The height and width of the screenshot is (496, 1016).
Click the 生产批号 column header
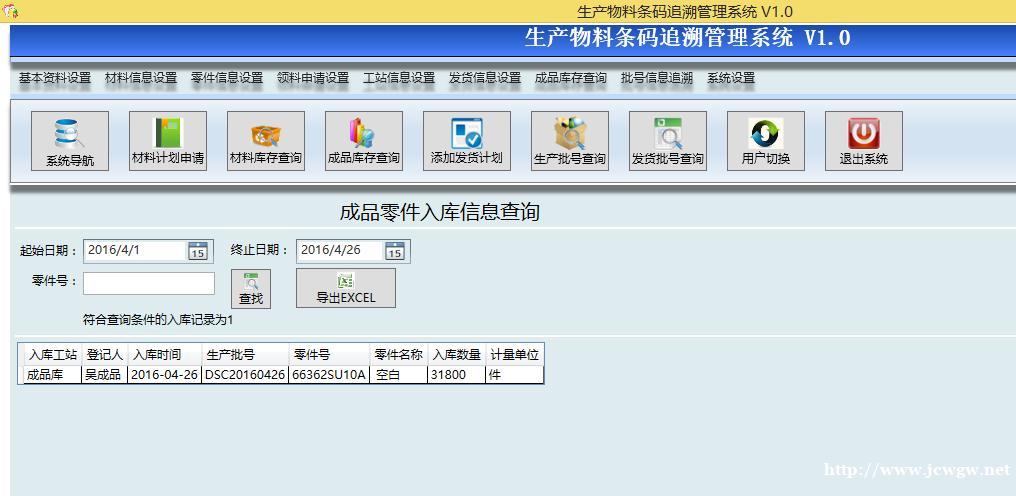(x=231, y=355)
